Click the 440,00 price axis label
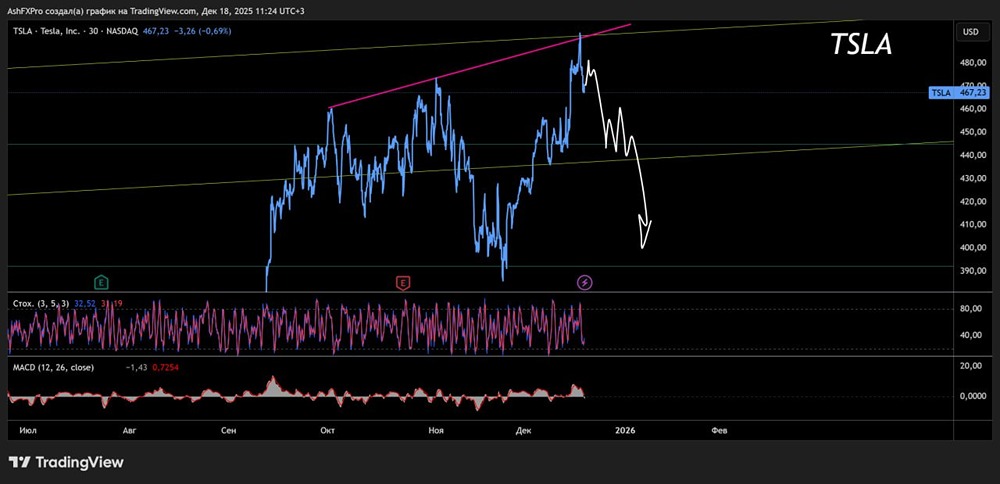 pyautogui.click(x=971, y=155)
